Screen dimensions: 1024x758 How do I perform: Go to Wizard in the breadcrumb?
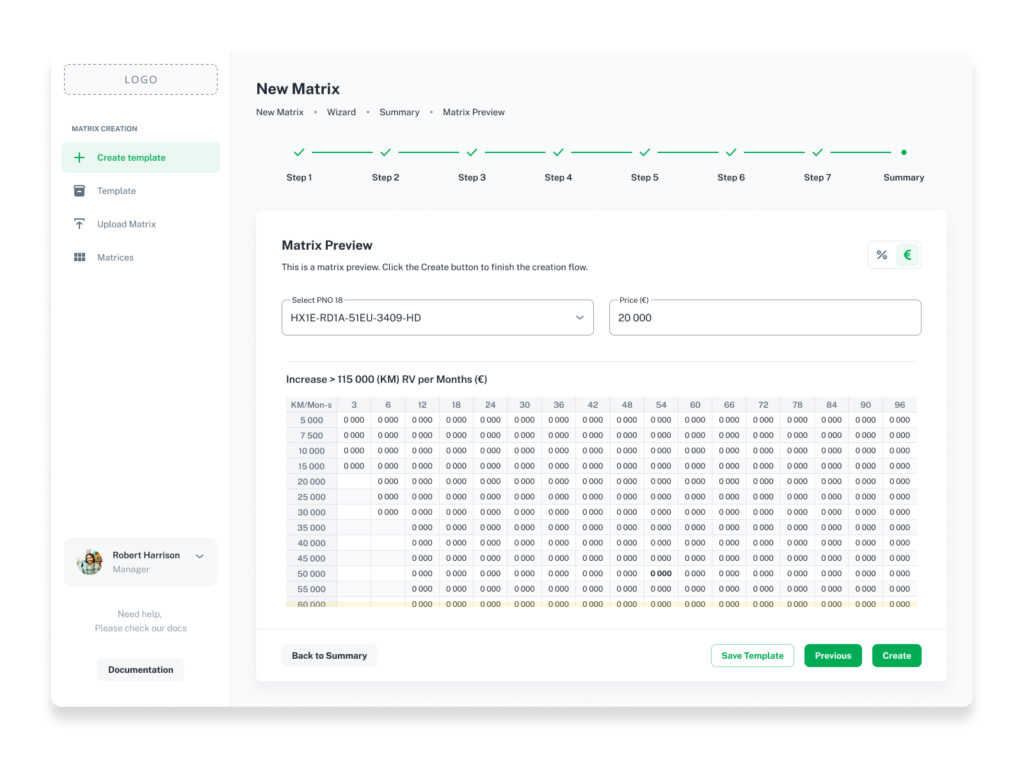pos(342,112)
